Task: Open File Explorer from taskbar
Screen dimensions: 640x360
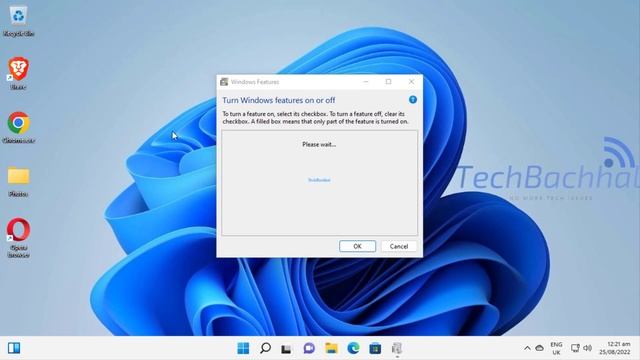Action: tap(331, 348)
